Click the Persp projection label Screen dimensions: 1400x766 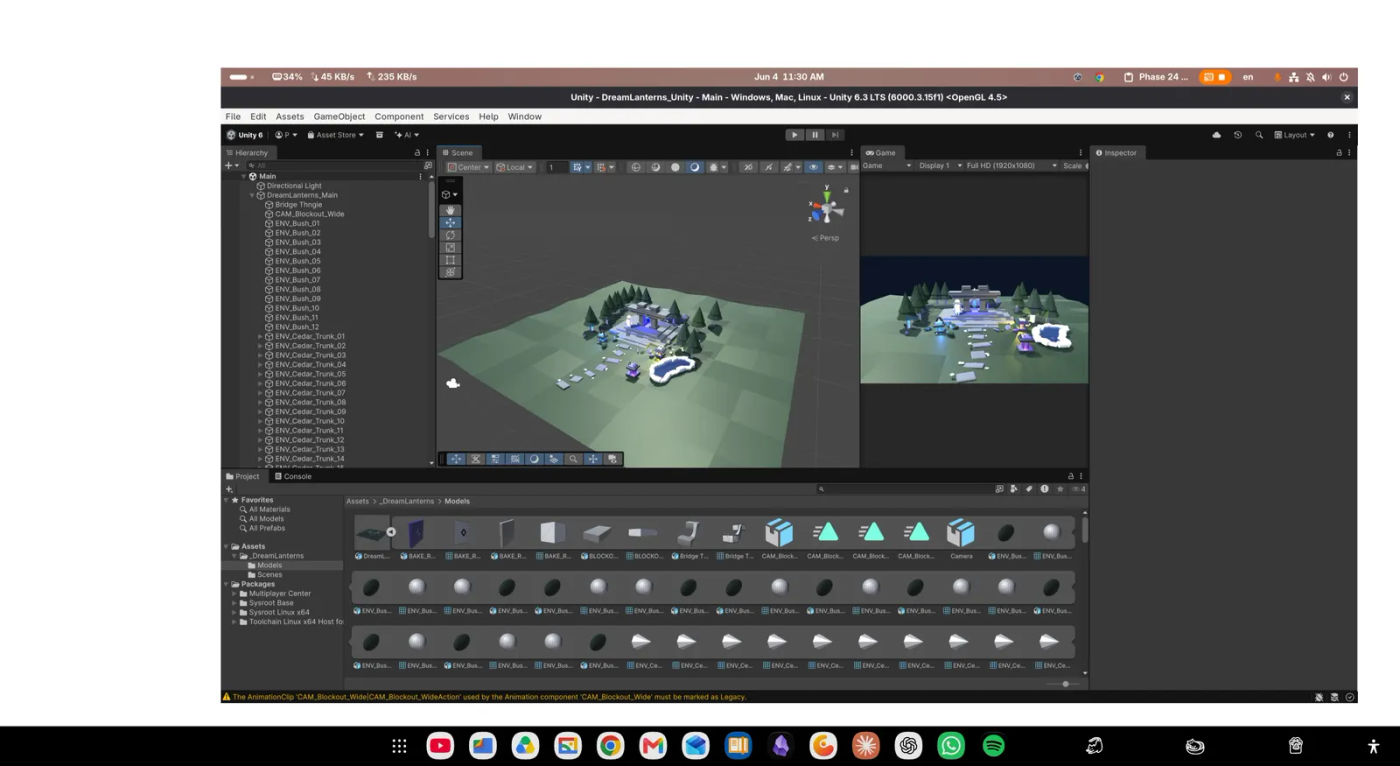pos(825,238)
